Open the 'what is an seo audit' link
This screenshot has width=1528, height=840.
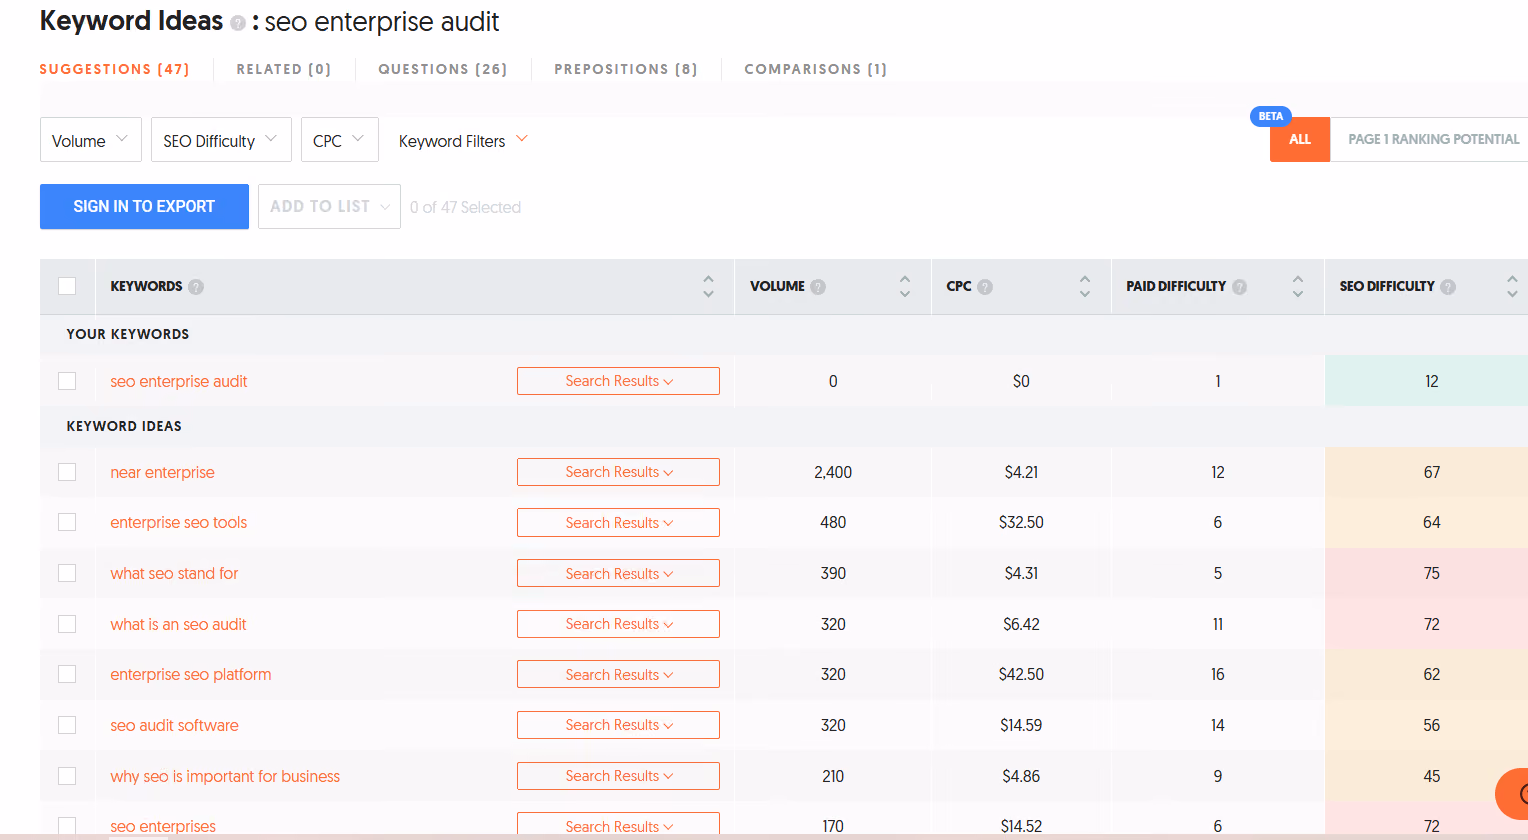(x=178, y=624)
